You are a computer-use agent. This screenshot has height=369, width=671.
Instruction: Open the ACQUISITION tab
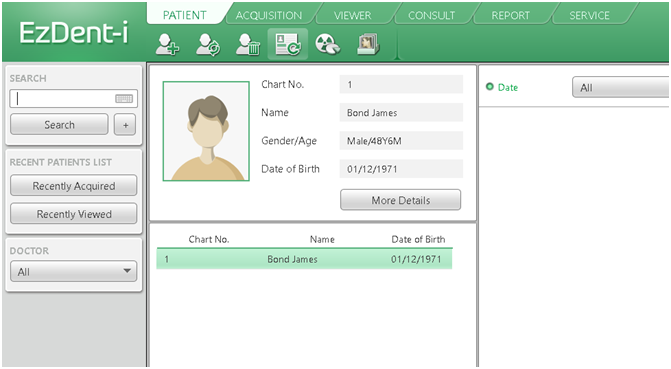coord(269,15)
